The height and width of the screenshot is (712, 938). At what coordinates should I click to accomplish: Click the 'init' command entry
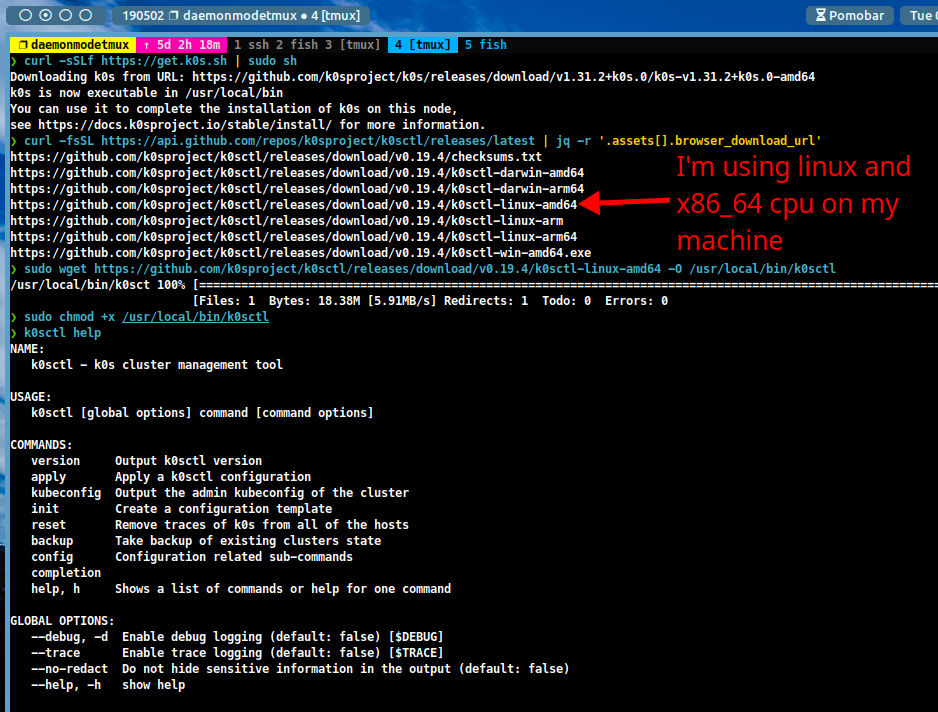[x=45, y=509]
